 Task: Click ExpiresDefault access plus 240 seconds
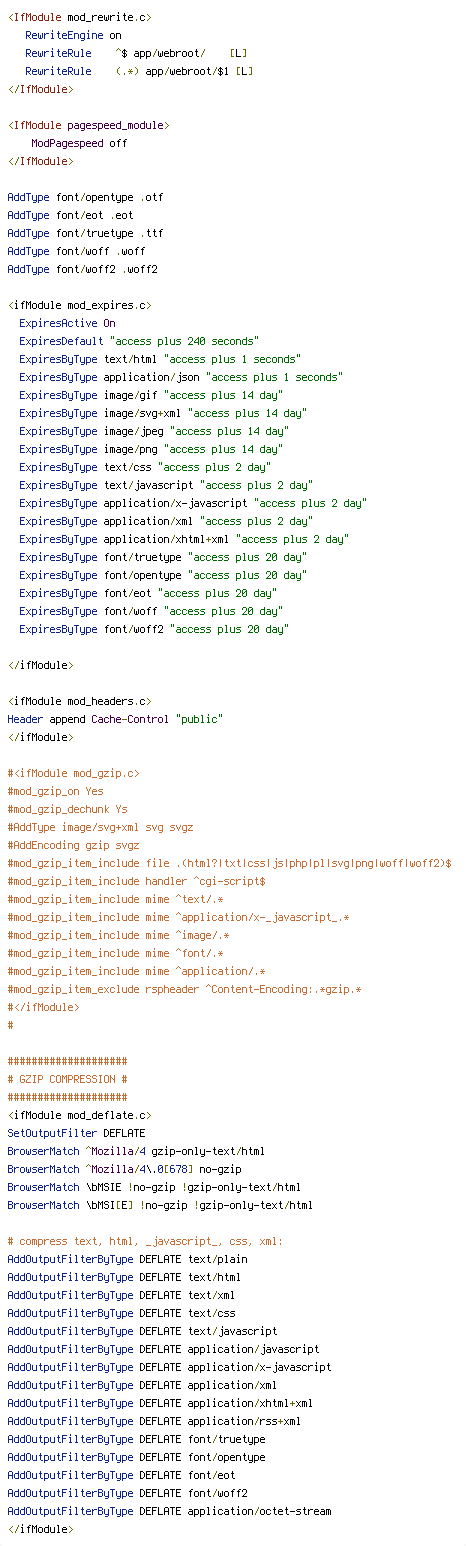click(138, 341)
